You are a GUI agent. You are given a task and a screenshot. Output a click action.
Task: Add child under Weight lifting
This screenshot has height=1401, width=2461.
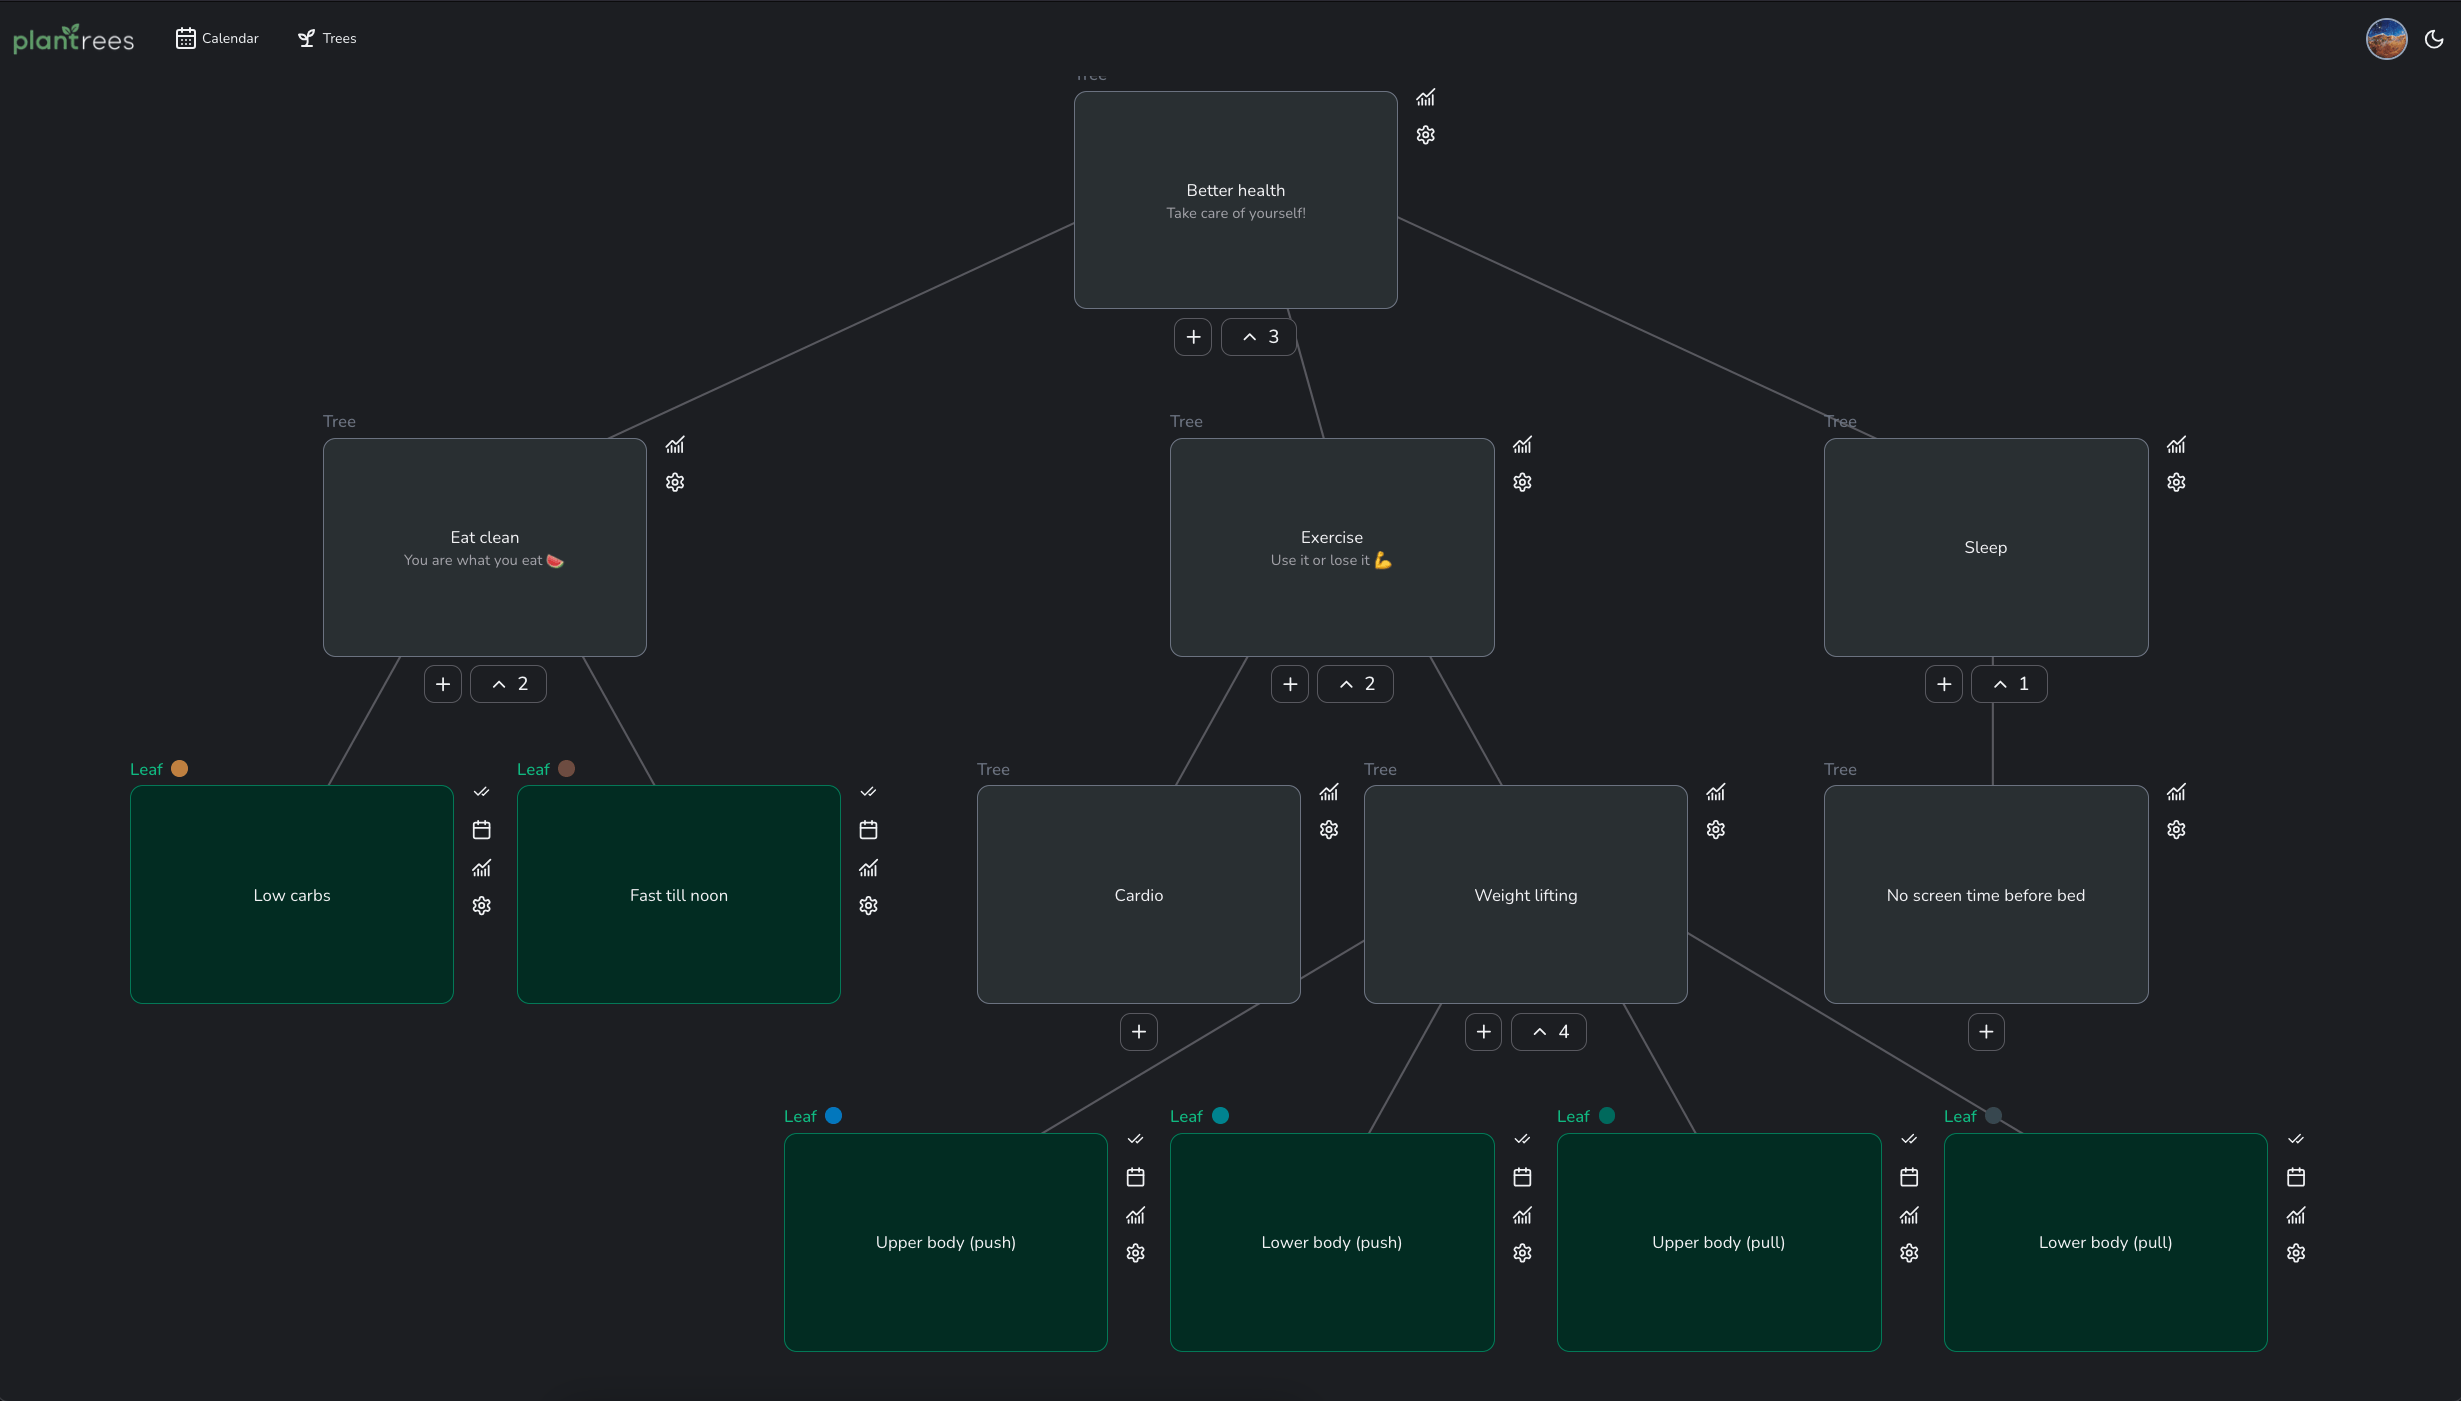tap(1484, 1032)
